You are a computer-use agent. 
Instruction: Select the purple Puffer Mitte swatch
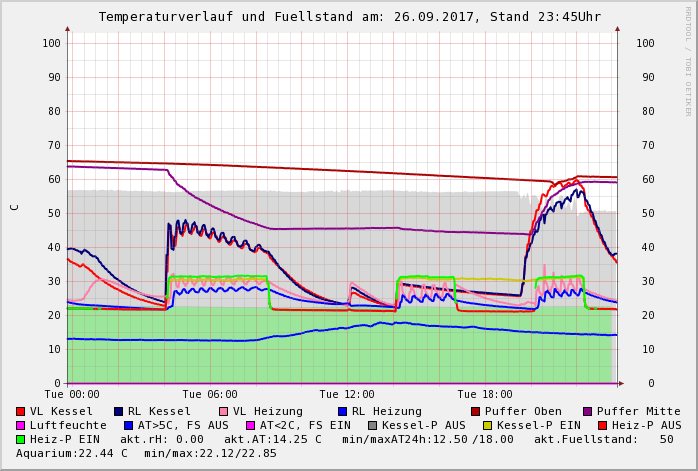(587, 411)
